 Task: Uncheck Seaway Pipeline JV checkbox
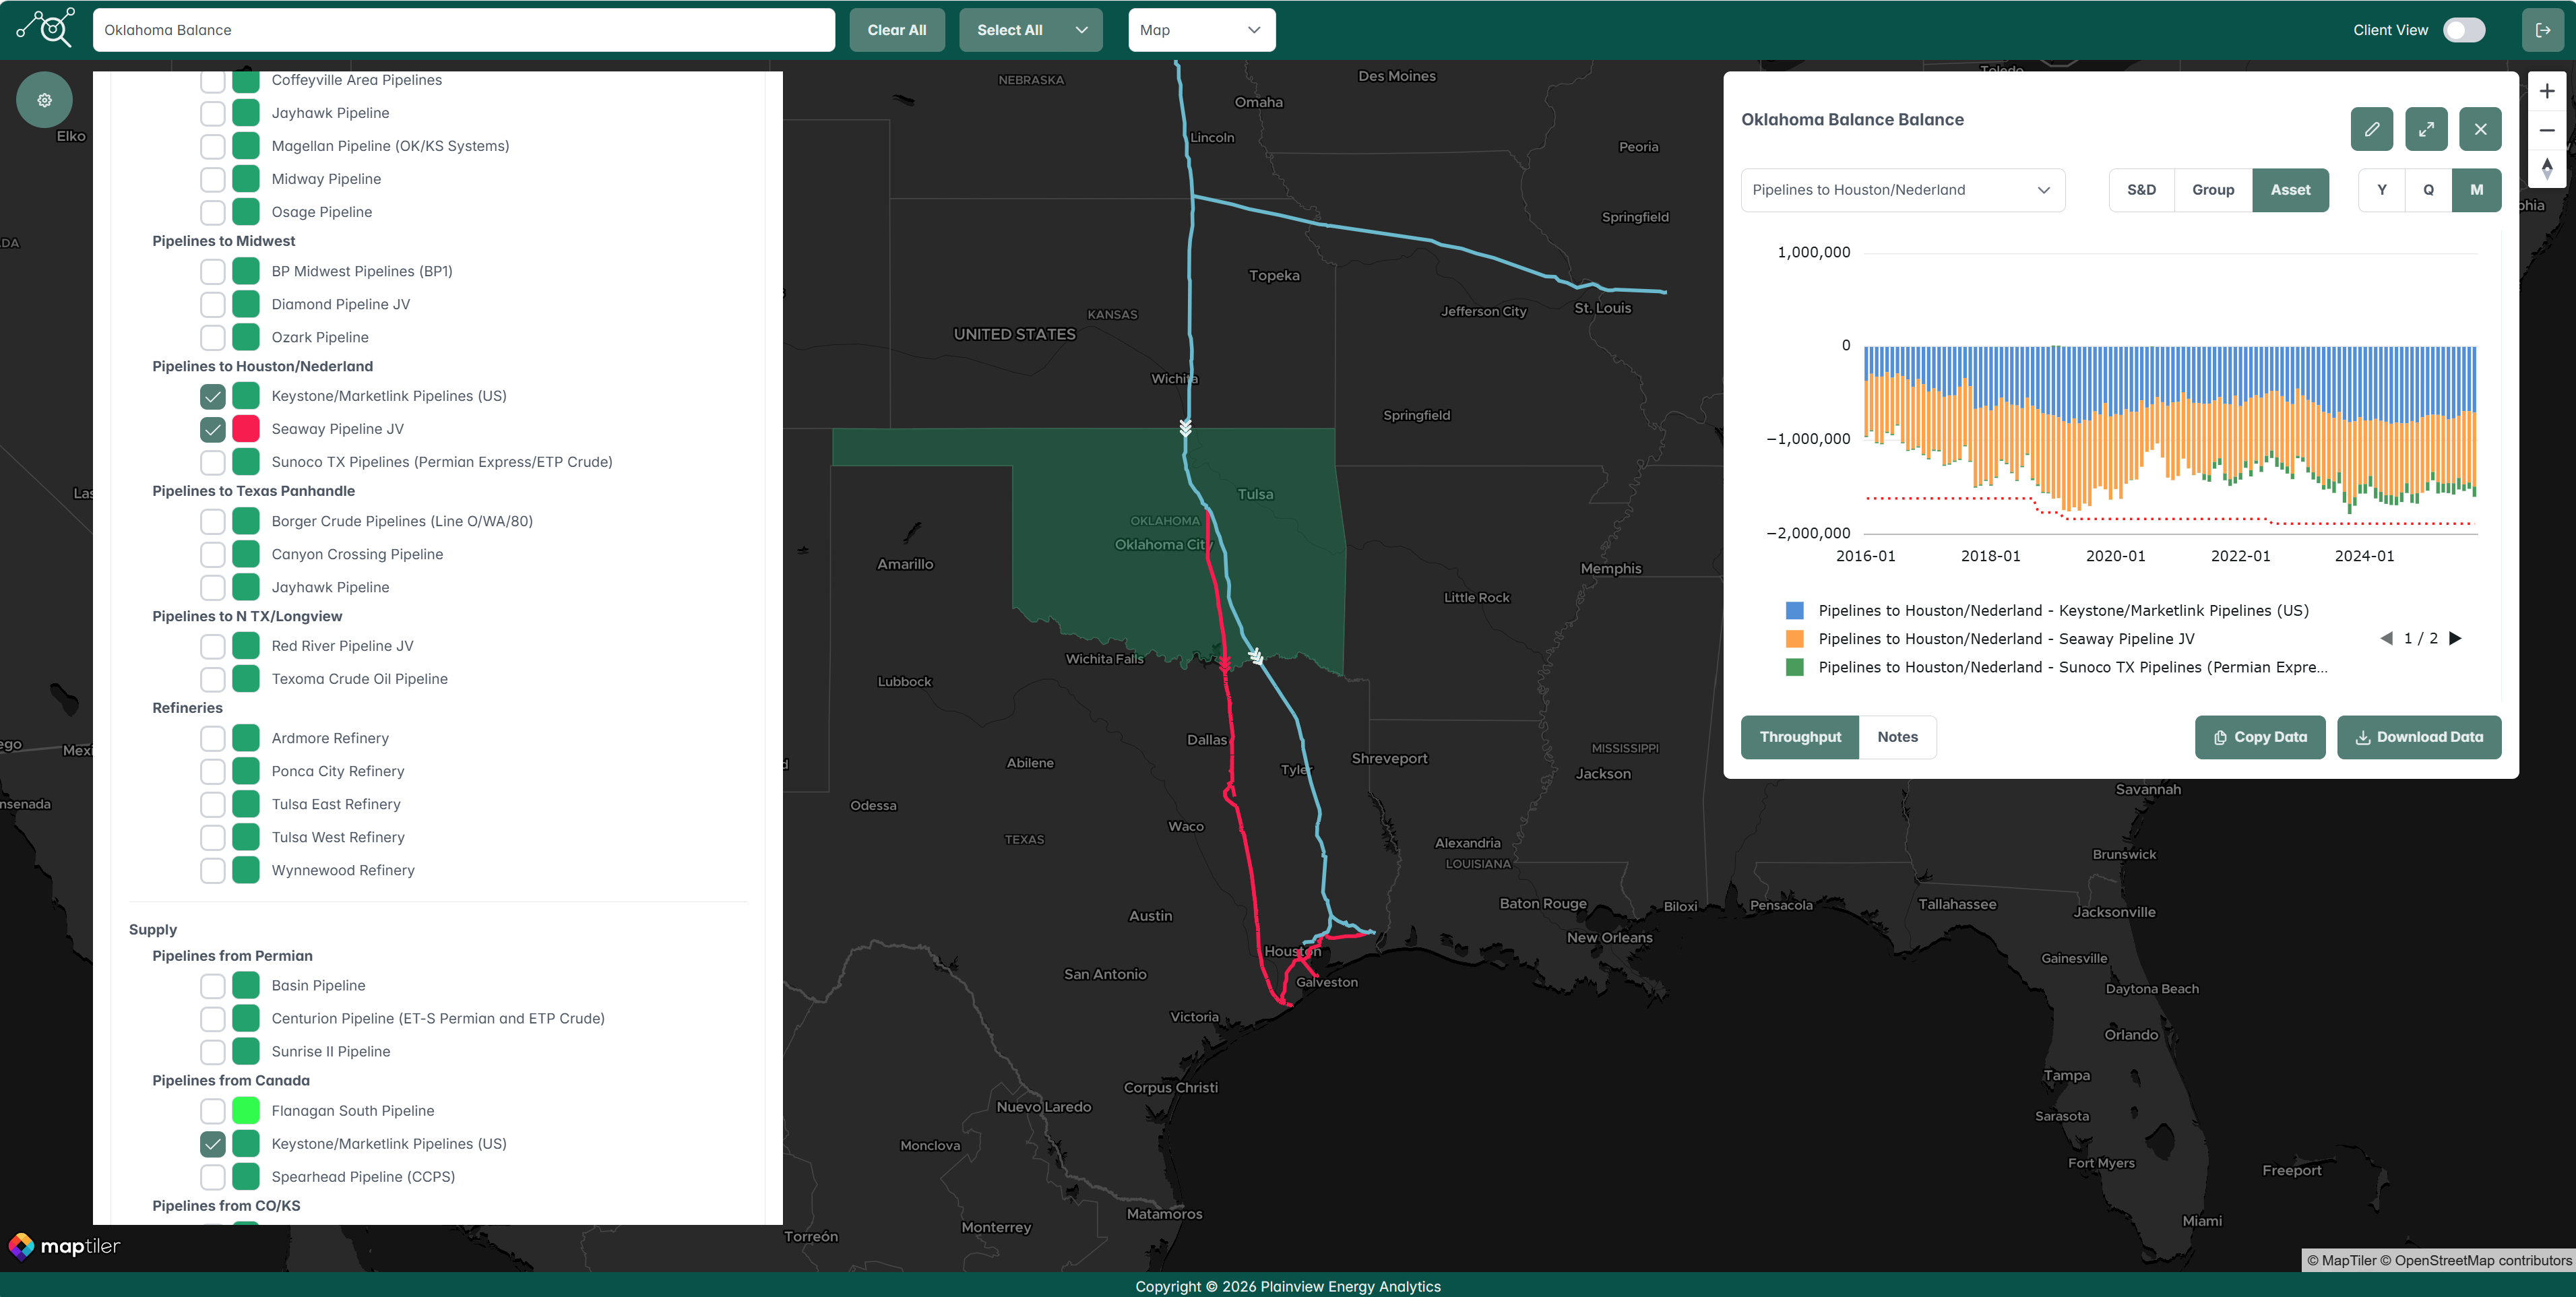tap(212, 429)
